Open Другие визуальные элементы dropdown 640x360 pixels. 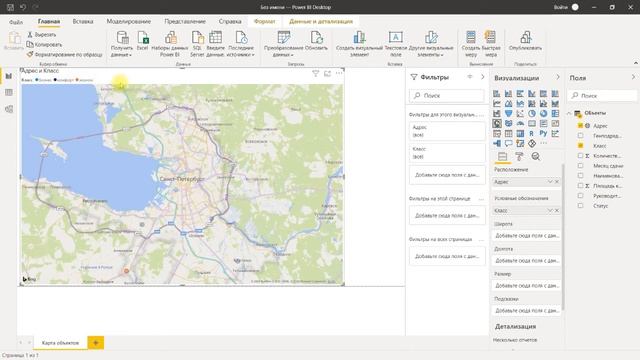point(431,44)
